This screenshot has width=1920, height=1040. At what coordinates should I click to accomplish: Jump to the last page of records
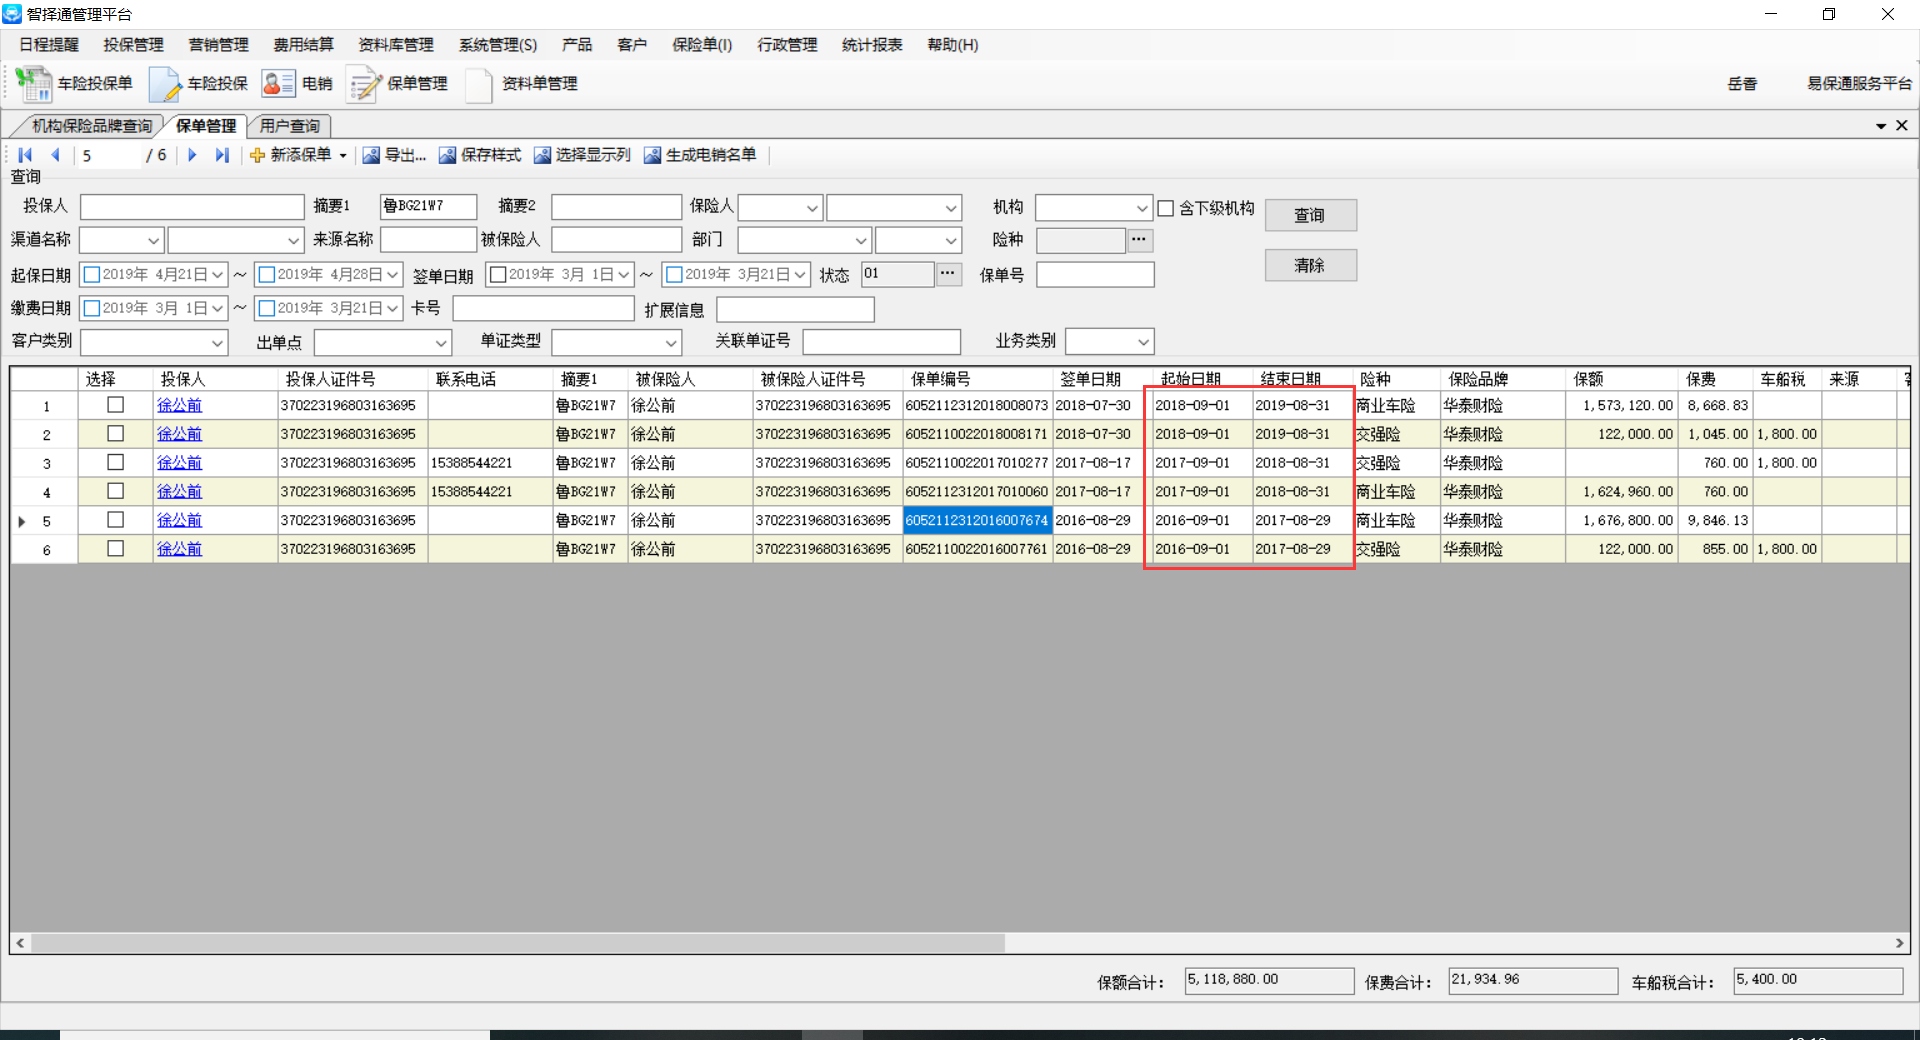(222, 155)
